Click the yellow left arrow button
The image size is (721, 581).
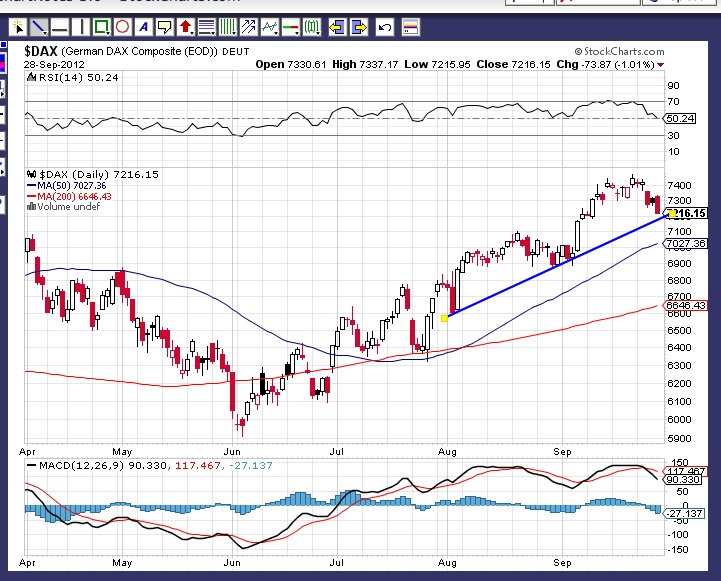pos(337,27)
